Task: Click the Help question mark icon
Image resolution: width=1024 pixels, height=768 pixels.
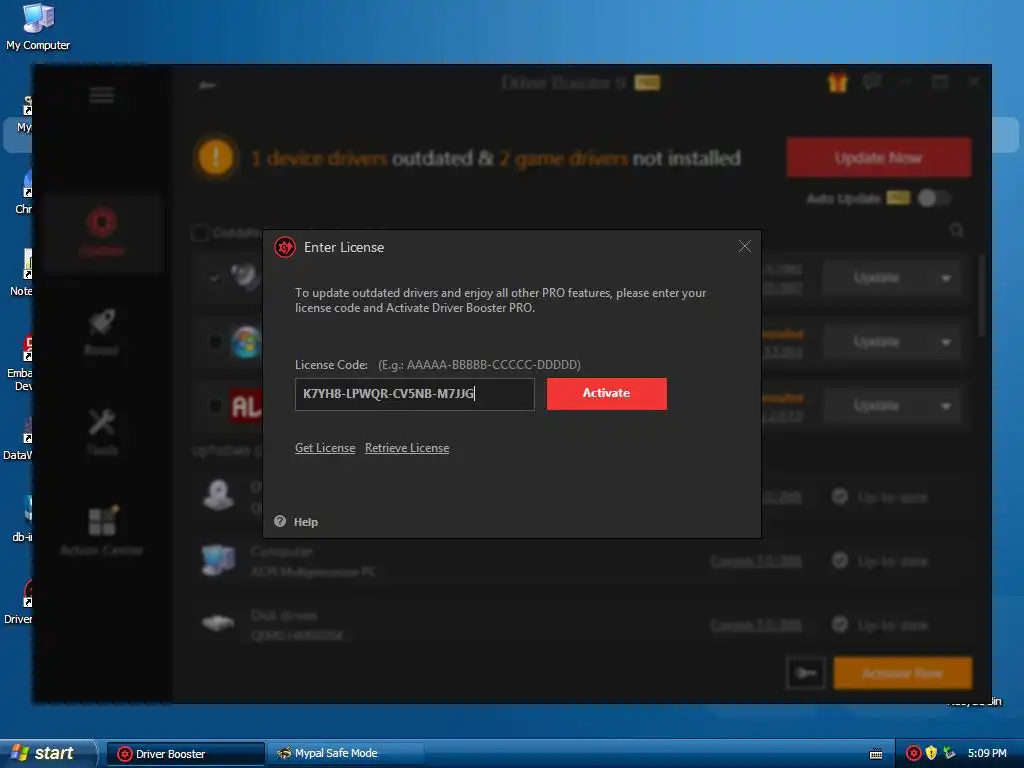Action: 280,521
